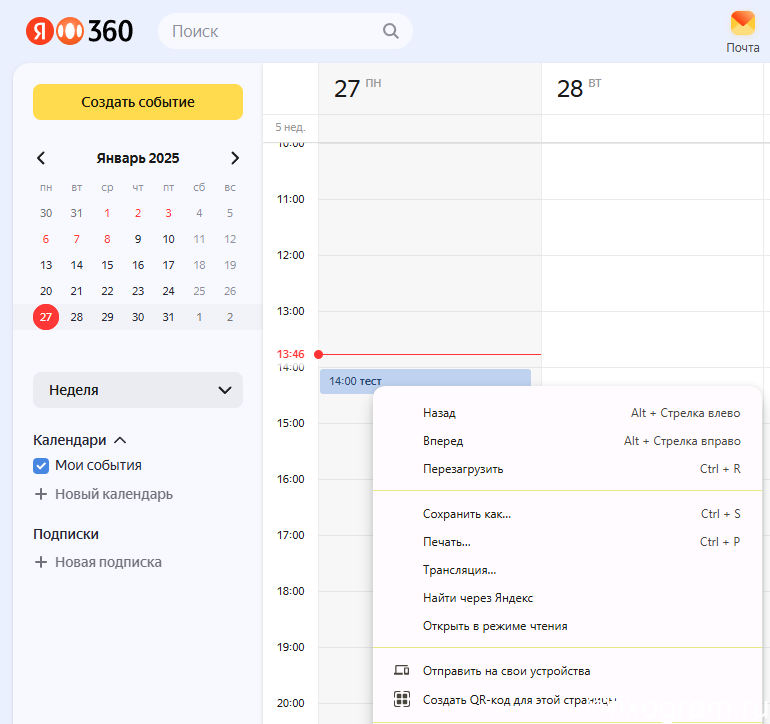Viewport: 770px width, 724px height.
Task: Click Новый календарь link
Action: tap(114, 494)
